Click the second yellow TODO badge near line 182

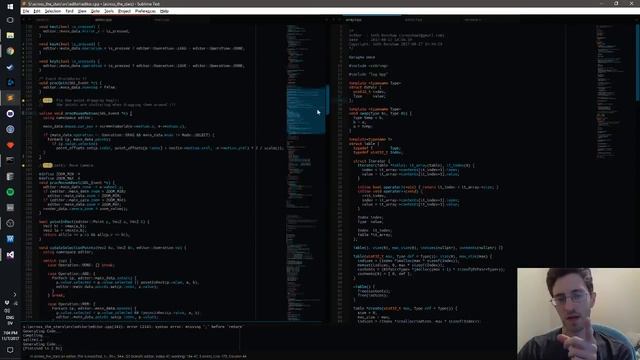coord(47,165)
